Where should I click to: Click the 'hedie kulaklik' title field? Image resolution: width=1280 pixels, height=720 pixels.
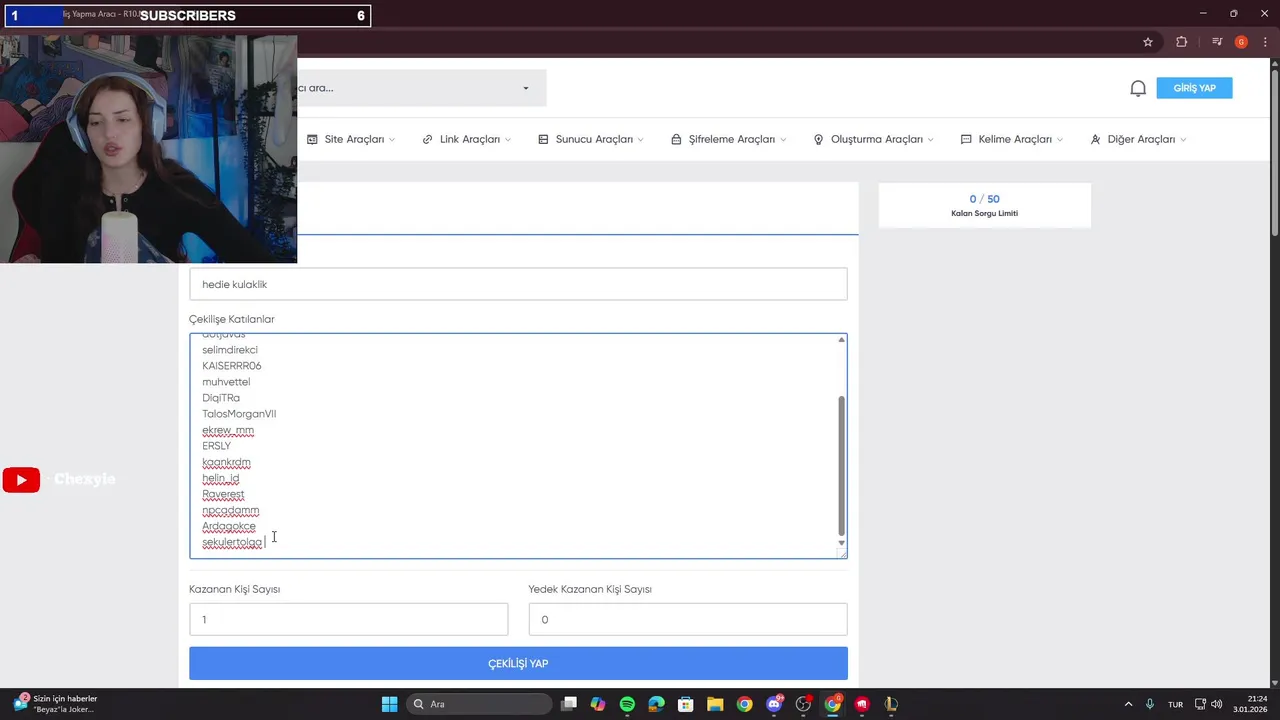click(518, 284)
